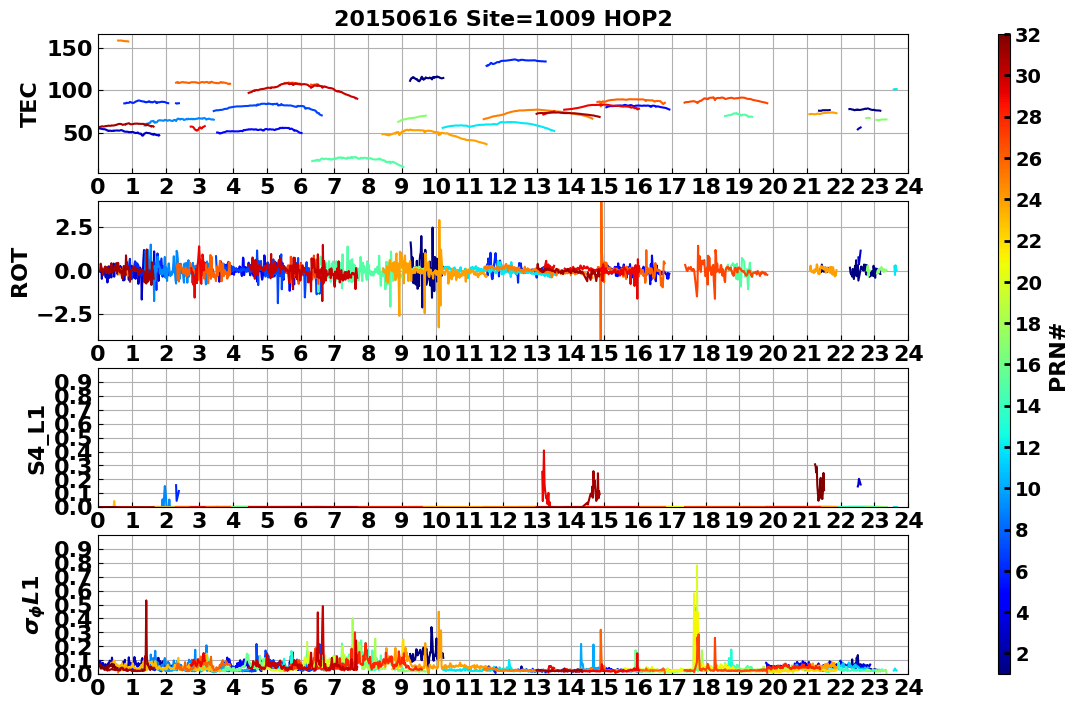The width and height of the screenshot is (1077, 709).
Task: Click the hour 0 tick under the σφL1 panel
Action: [98, 687]
